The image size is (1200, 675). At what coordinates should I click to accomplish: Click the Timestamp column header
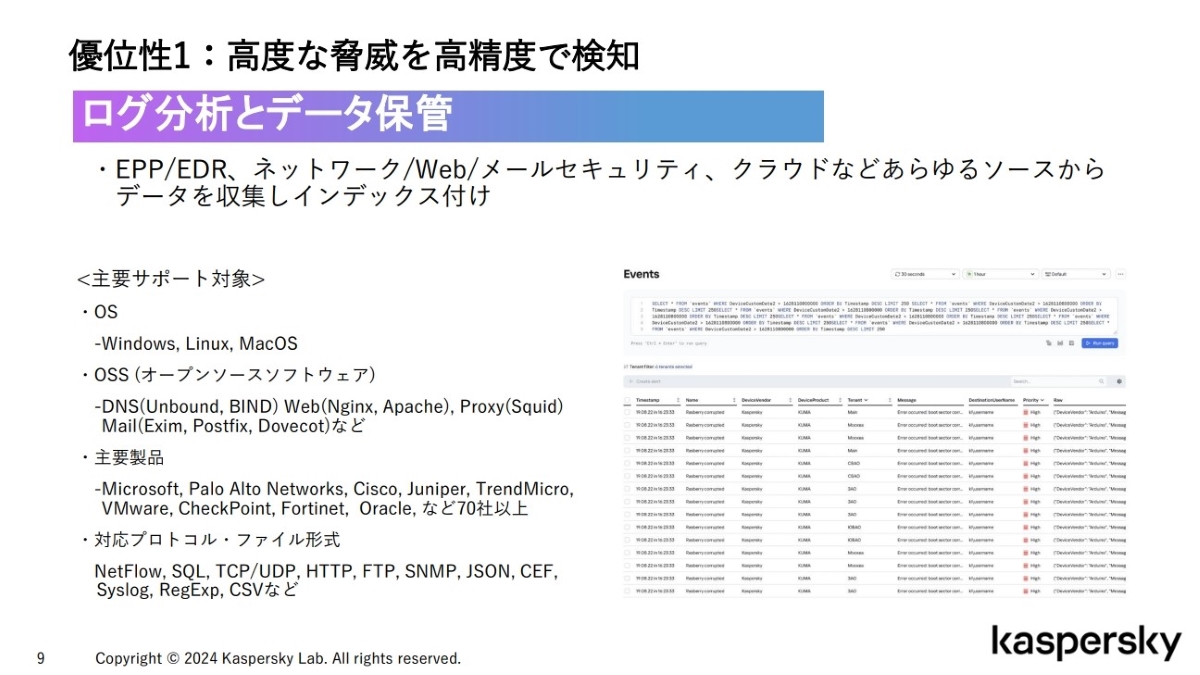[648, 400]
